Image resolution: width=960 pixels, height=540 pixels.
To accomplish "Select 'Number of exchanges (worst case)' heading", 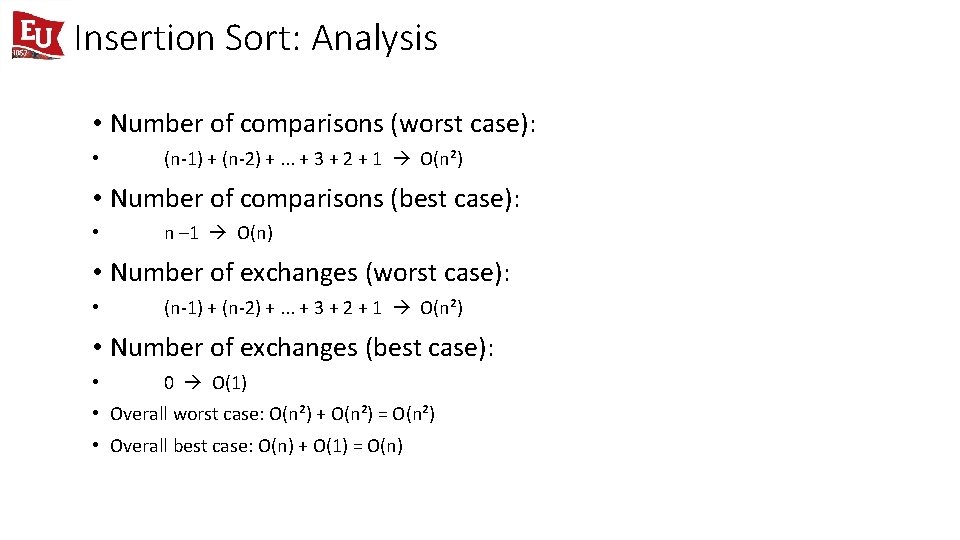I will (310, 272).
